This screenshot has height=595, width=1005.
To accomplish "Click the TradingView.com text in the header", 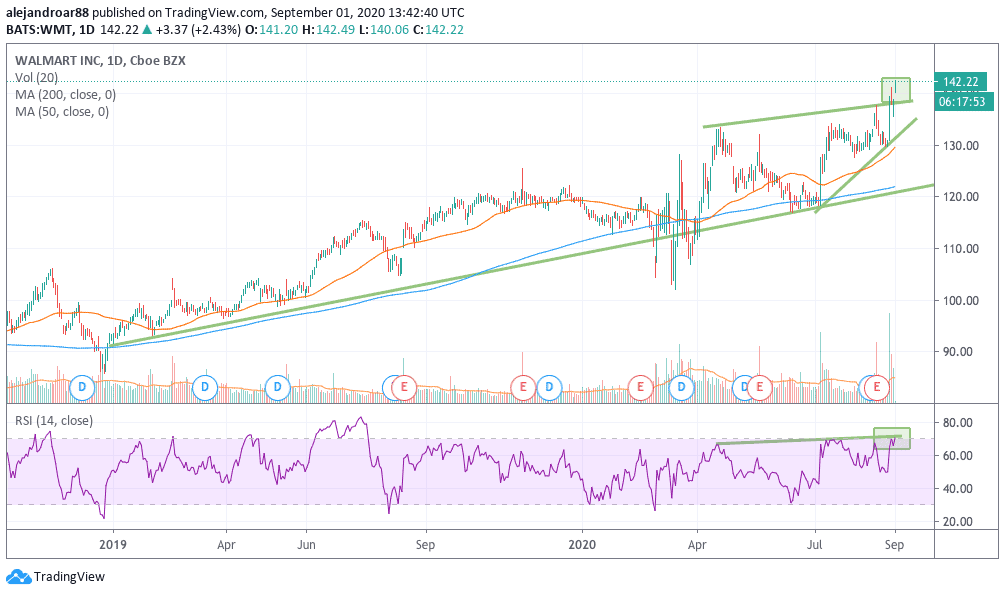I will click(215, 13).
